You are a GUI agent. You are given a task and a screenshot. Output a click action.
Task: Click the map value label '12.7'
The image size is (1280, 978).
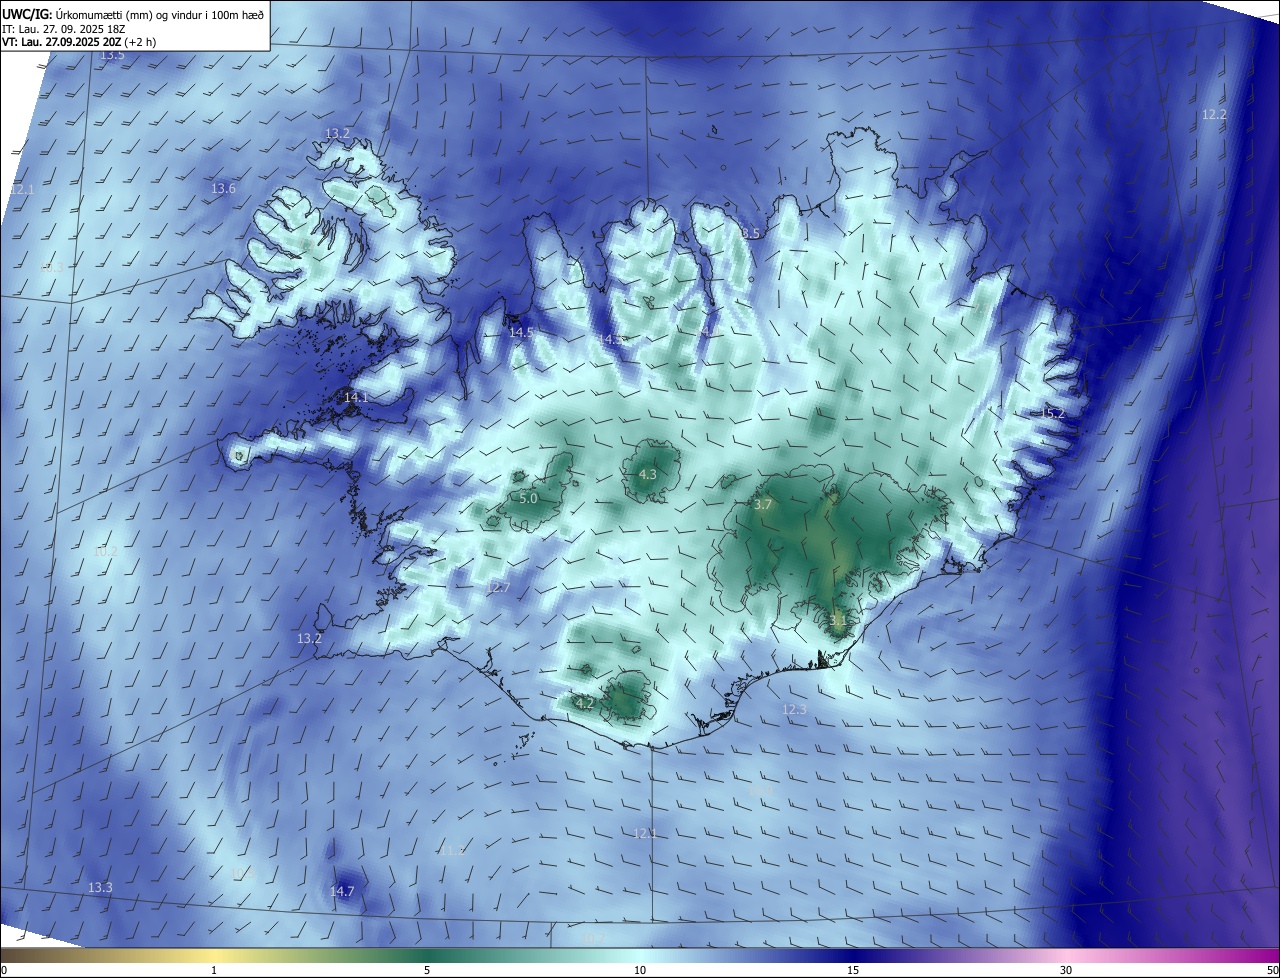pyautogui.click(x=498, y=587)
